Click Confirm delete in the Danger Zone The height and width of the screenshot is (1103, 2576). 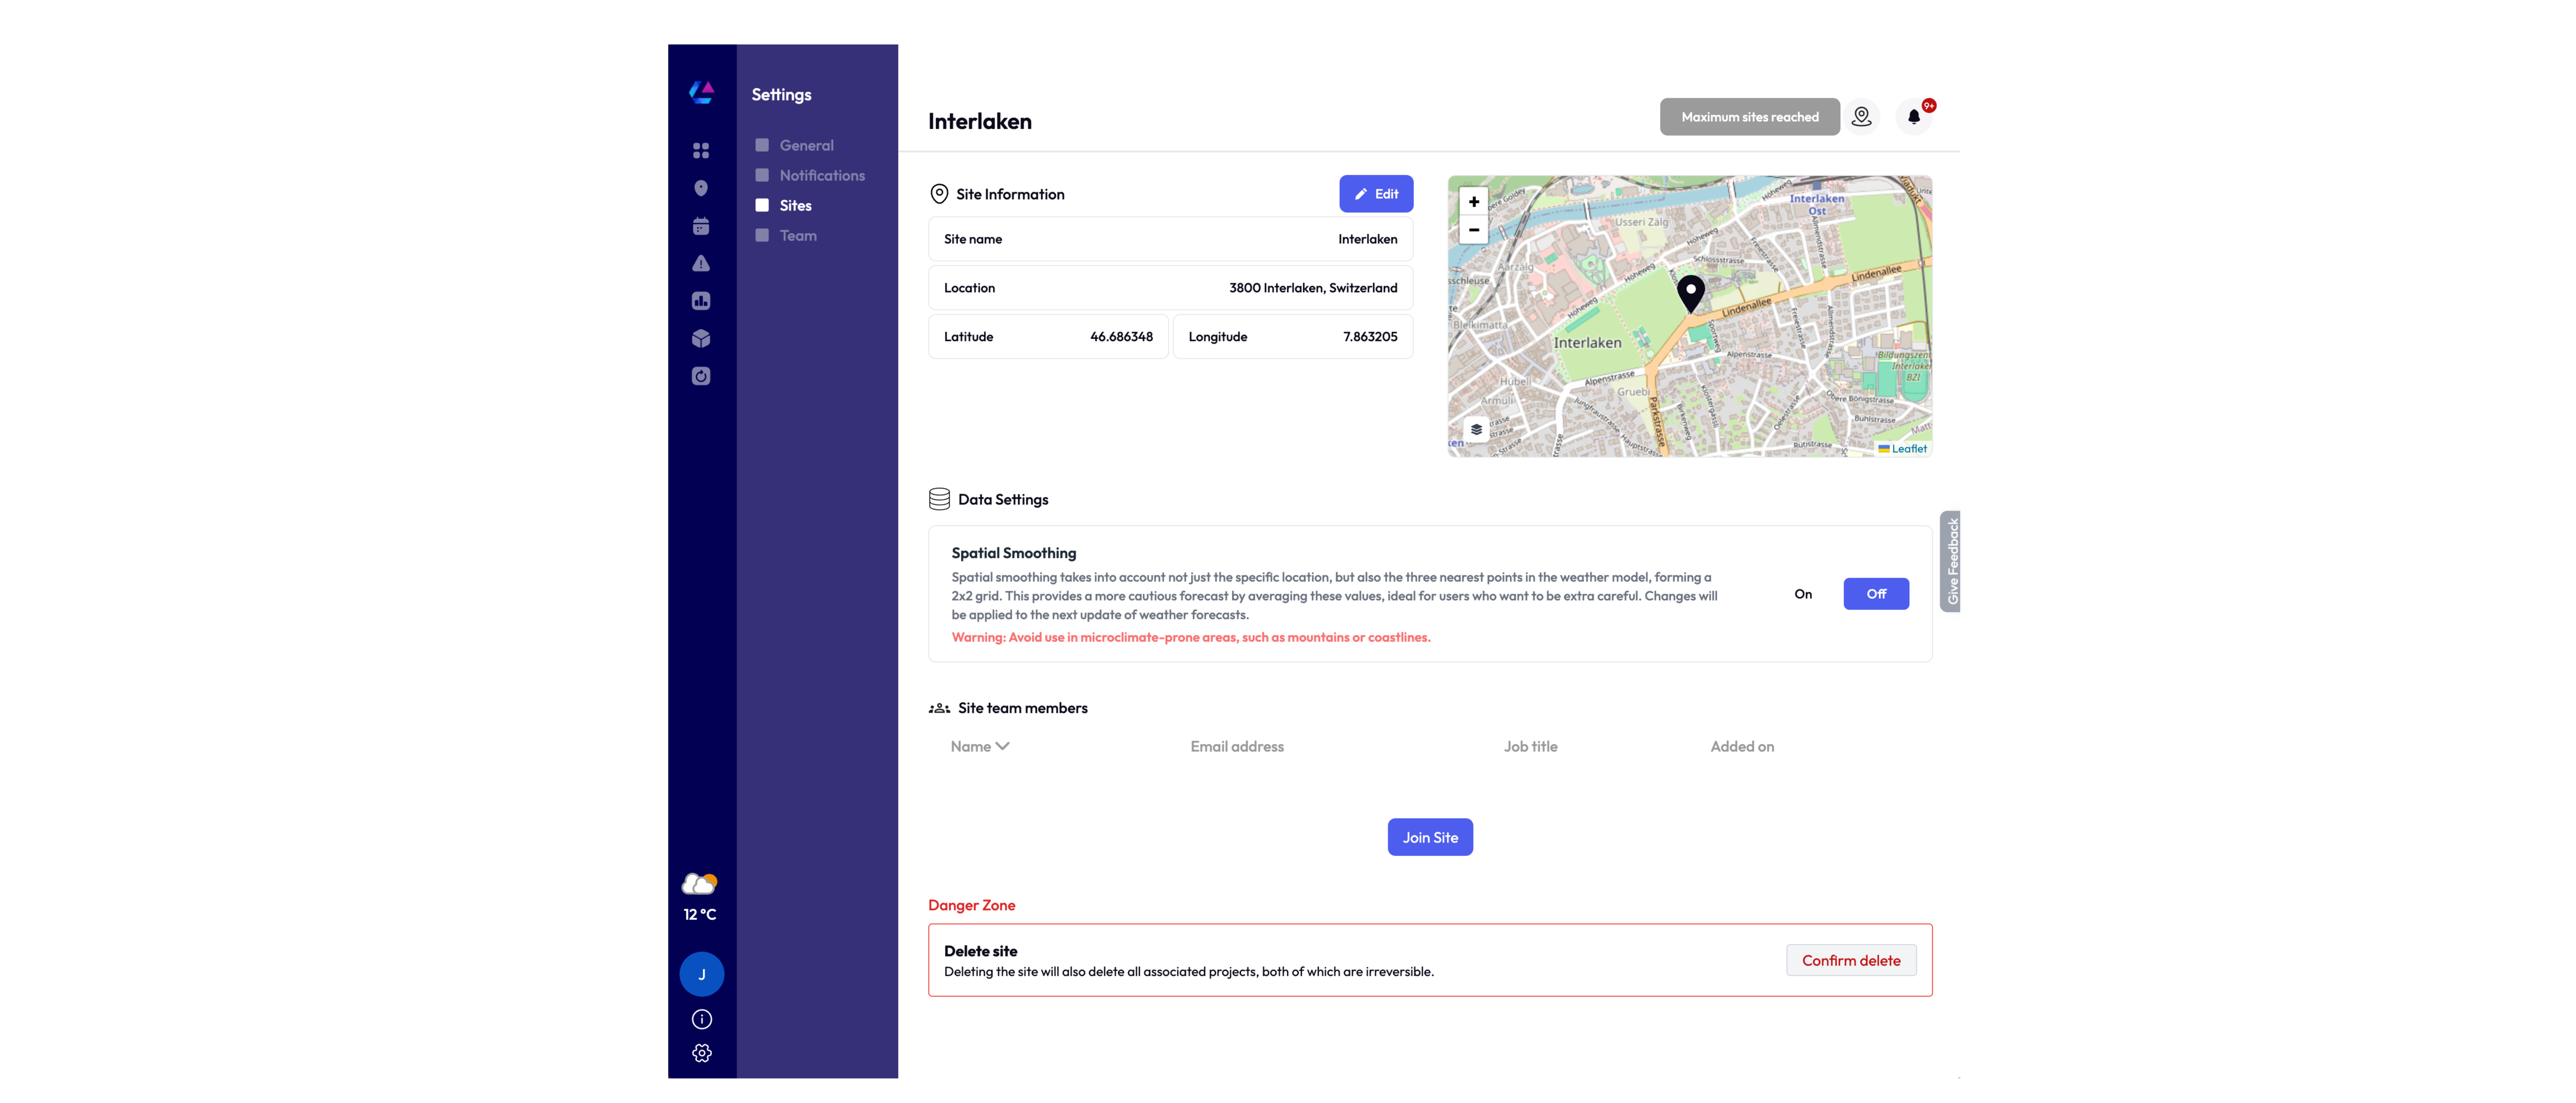pyautogui.click(x=1851, y=960)
